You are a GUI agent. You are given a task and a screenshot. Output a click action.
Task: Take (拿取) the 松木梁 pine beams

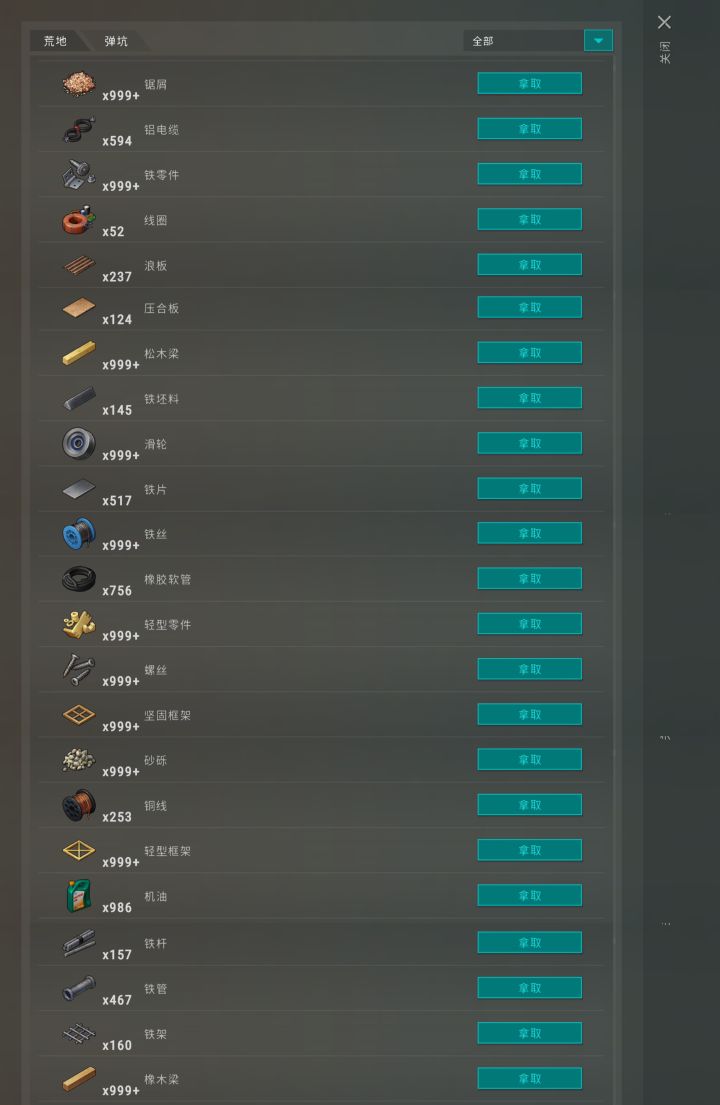[x=530, y=352]
